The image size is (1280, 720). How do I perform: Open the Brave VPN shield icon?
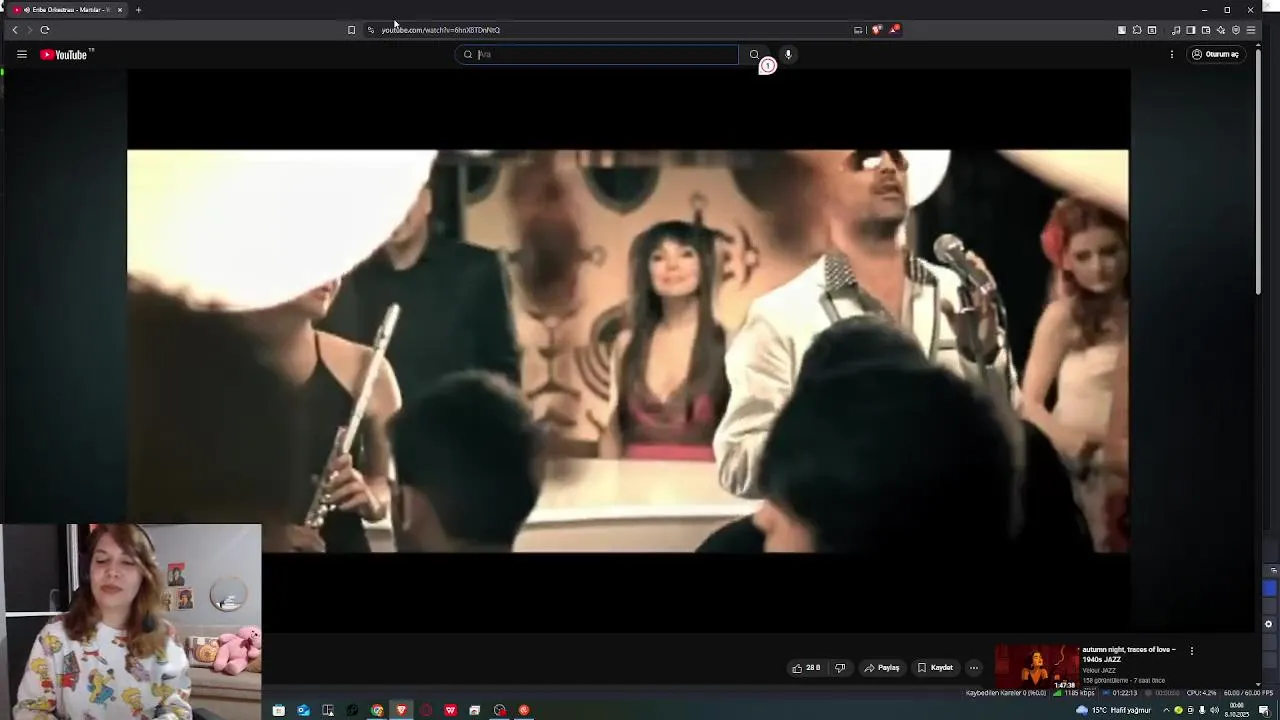(1236, 30)
